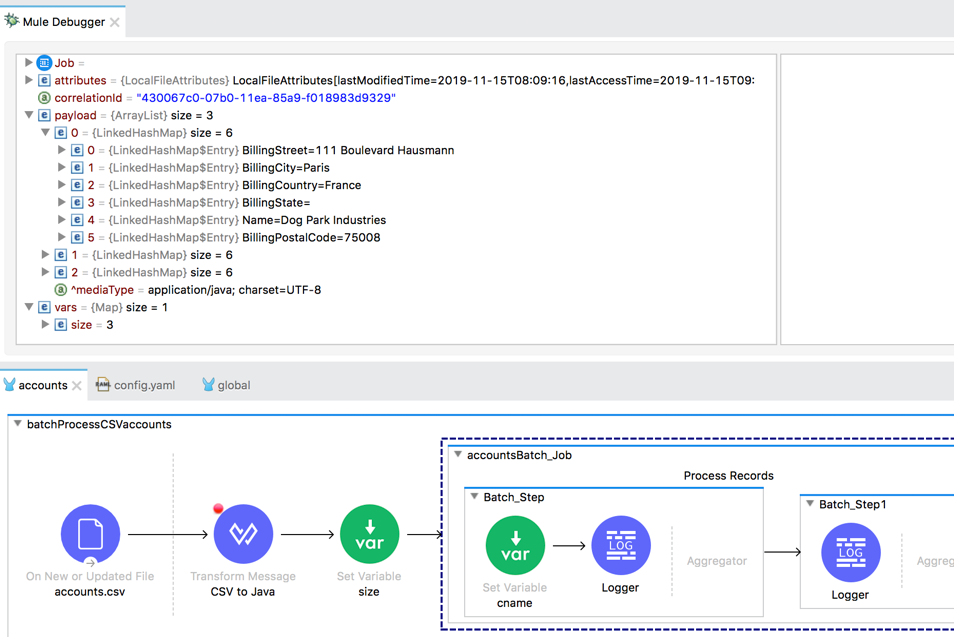Click the correlationId attribute icon
This screenshot has width=954, height=637.
coord(44,97)
